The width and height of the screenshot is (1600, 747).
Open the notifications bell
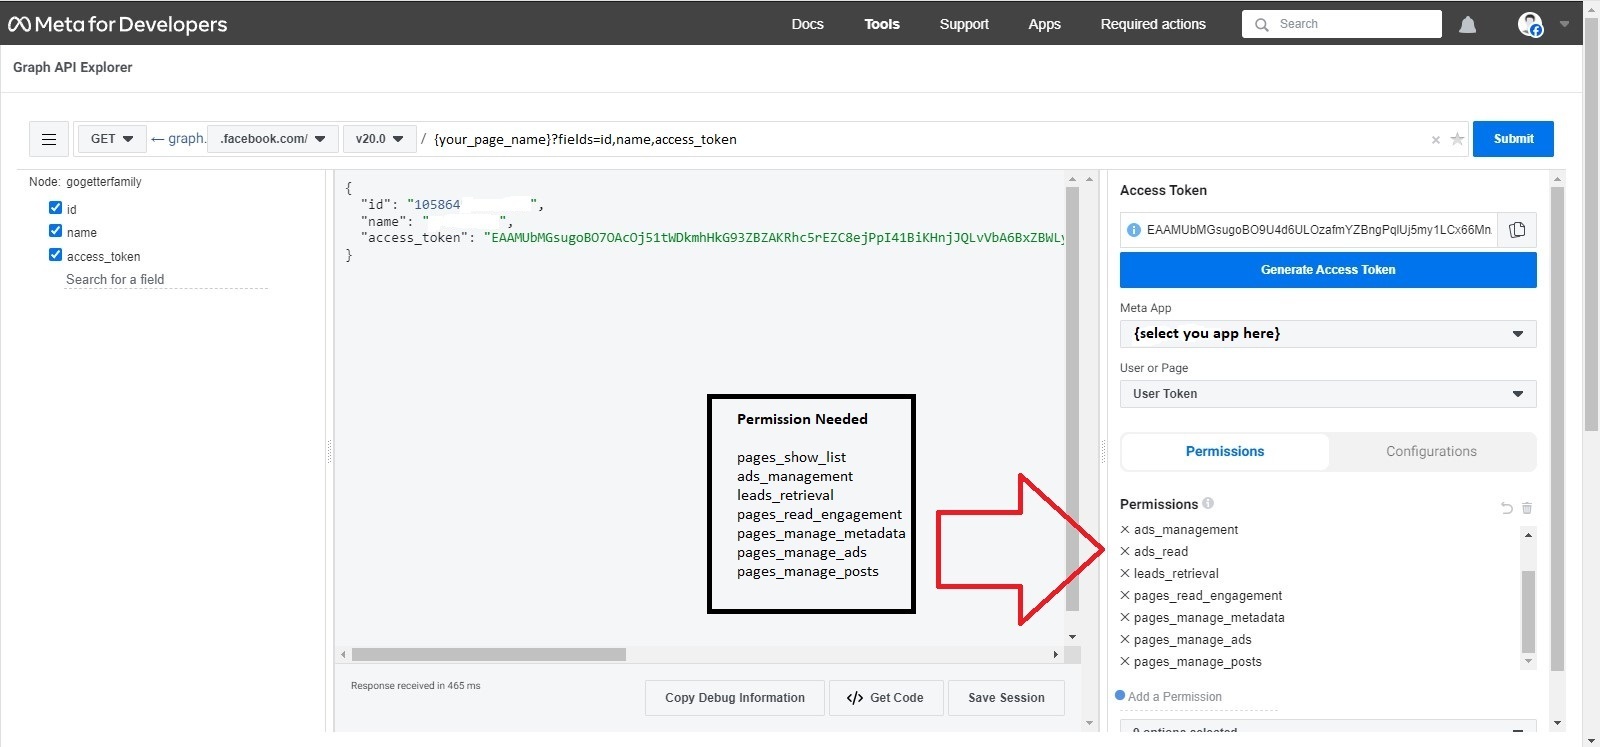click(1467, 24)
